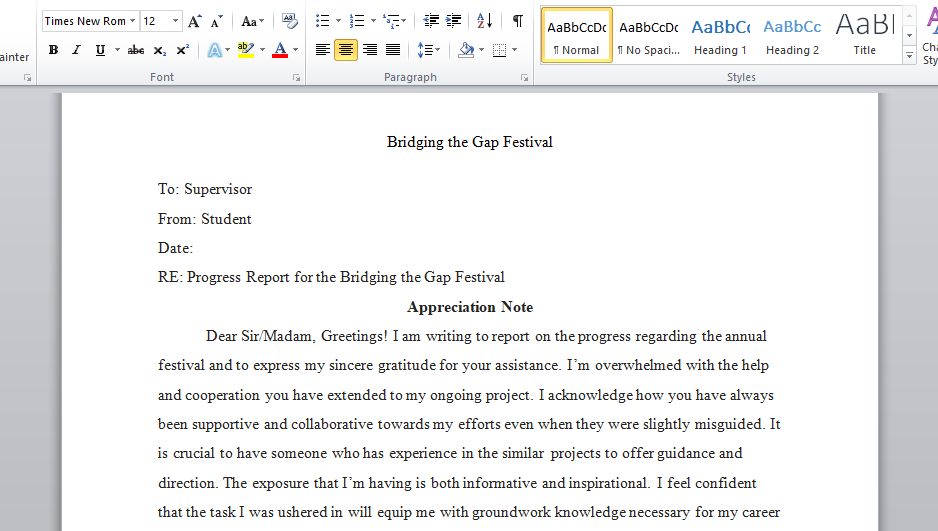The width and height of the screenshot is (938, 531).
Task: Click Increase Indent icon
Action: tap(453, 21)
